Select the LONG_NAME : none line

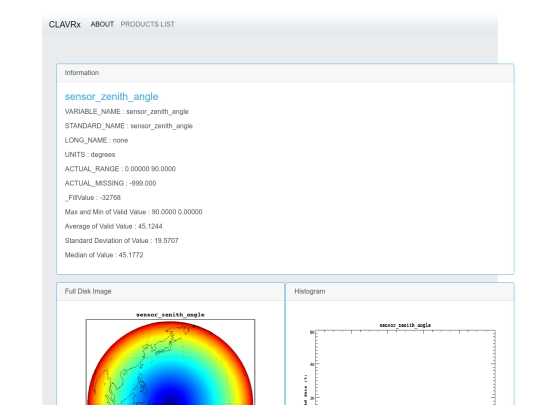(96, 140)
